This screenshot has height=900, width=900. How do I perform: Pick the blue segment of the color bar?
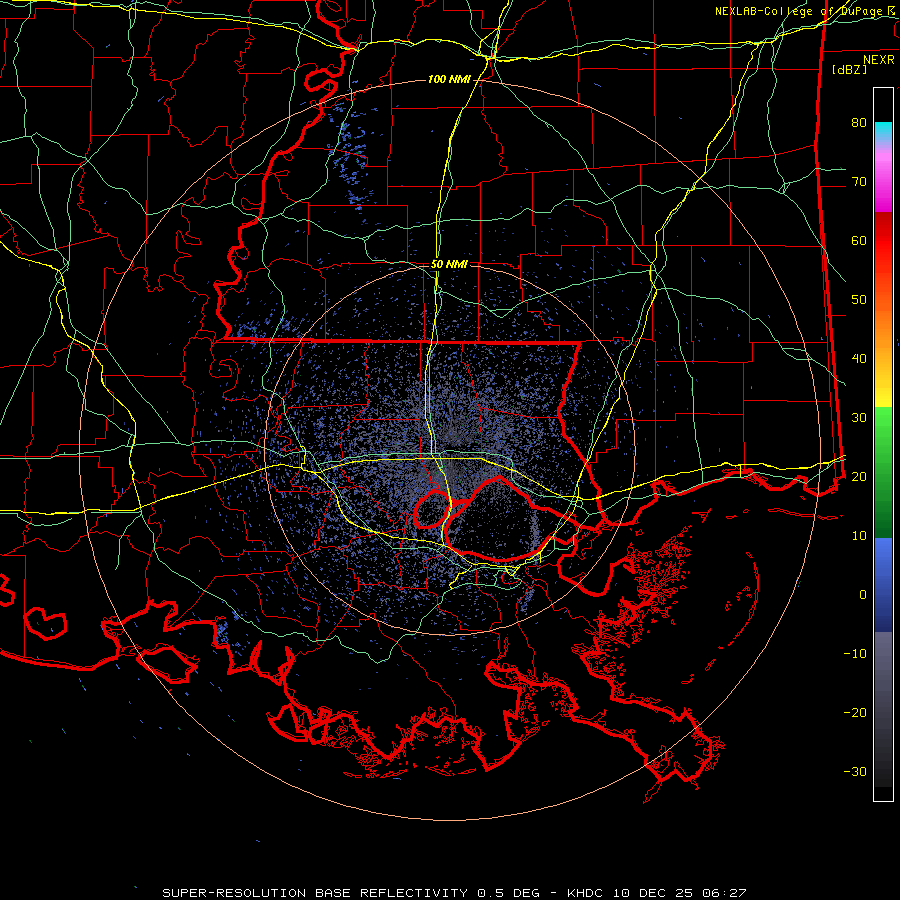(x=883, y=585)
